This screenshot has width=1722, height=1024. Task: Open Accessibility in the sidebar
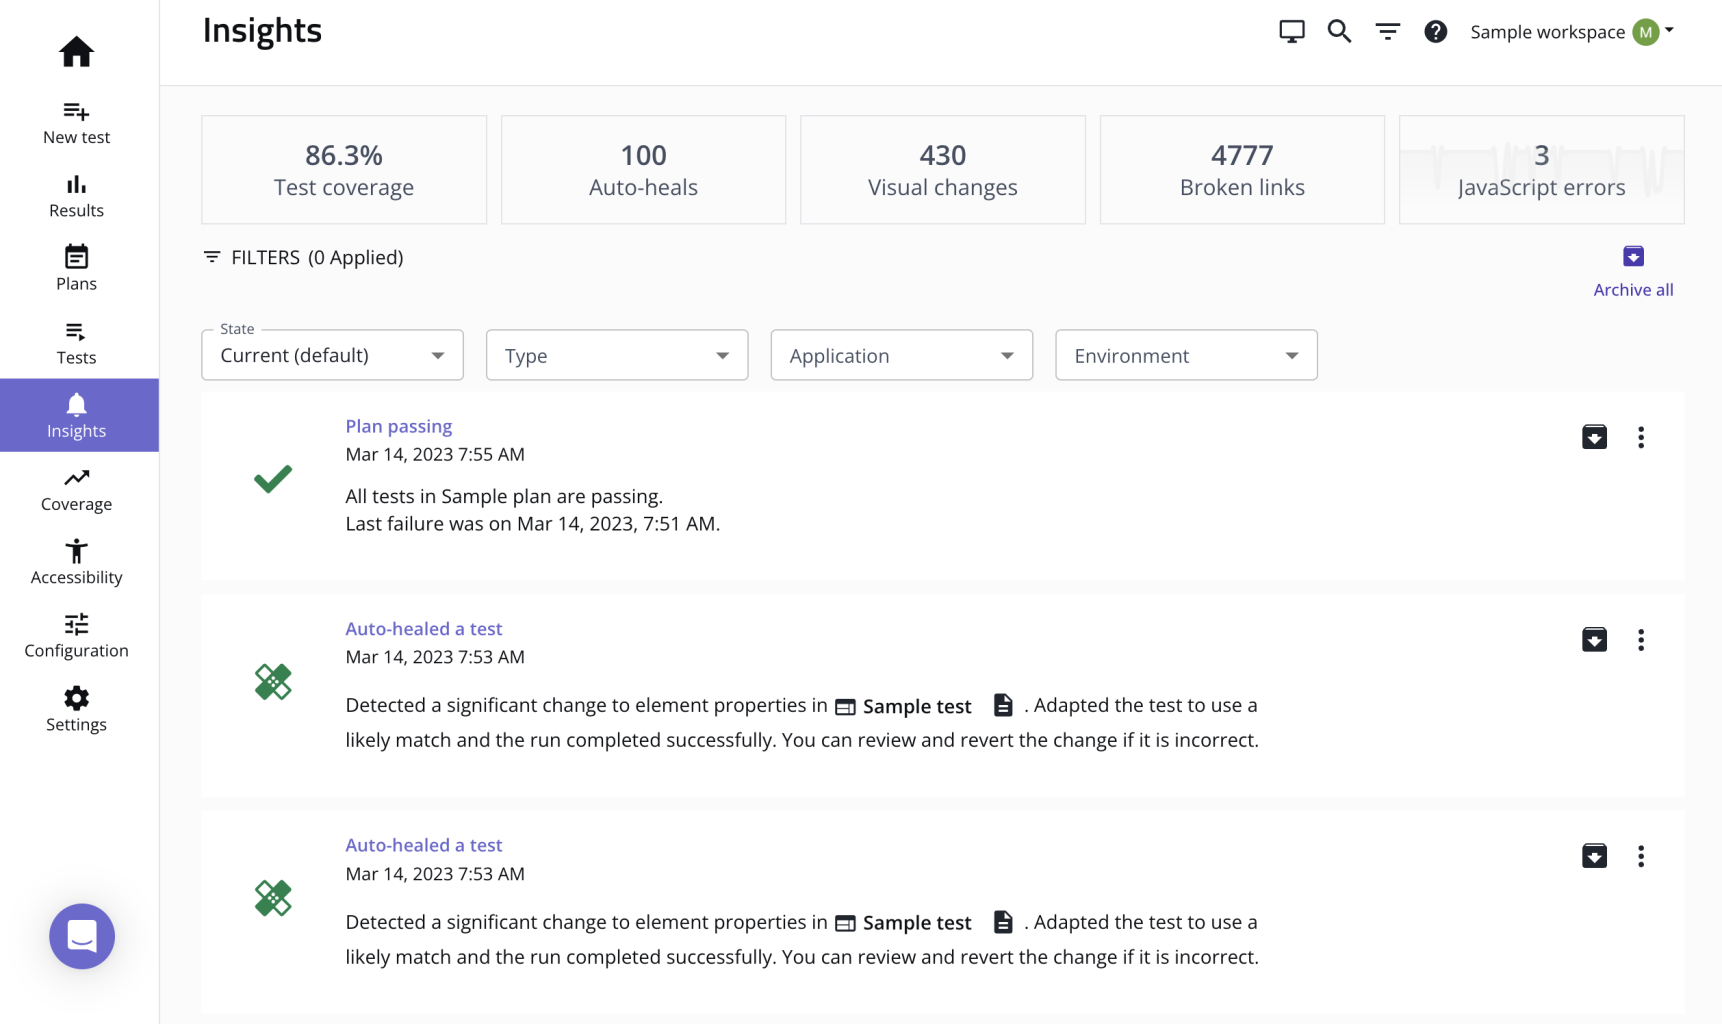(x=76, y=562)
